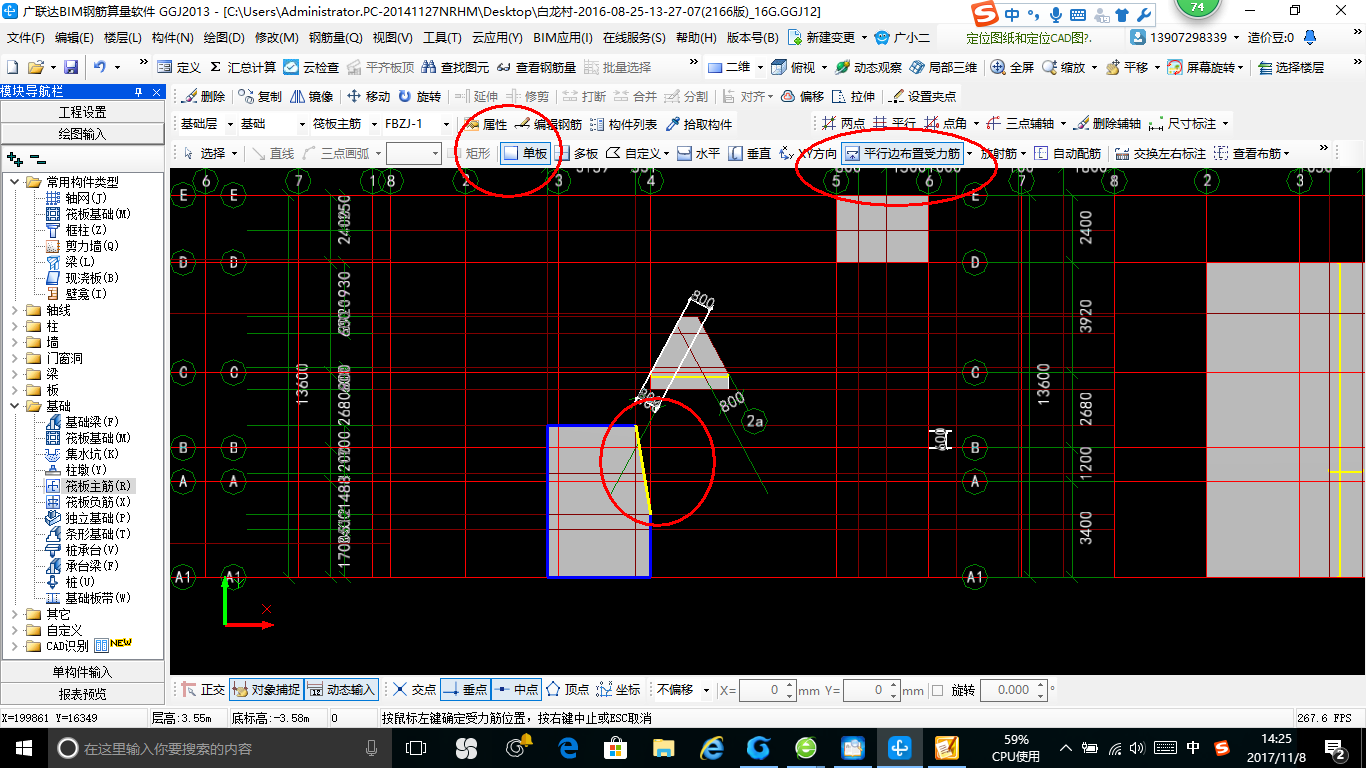Image resolution: width=1366 pixels, height=768 pixels.
Task: Click 拾取构件 pick component eyedropper
Action: coord(699,124)
